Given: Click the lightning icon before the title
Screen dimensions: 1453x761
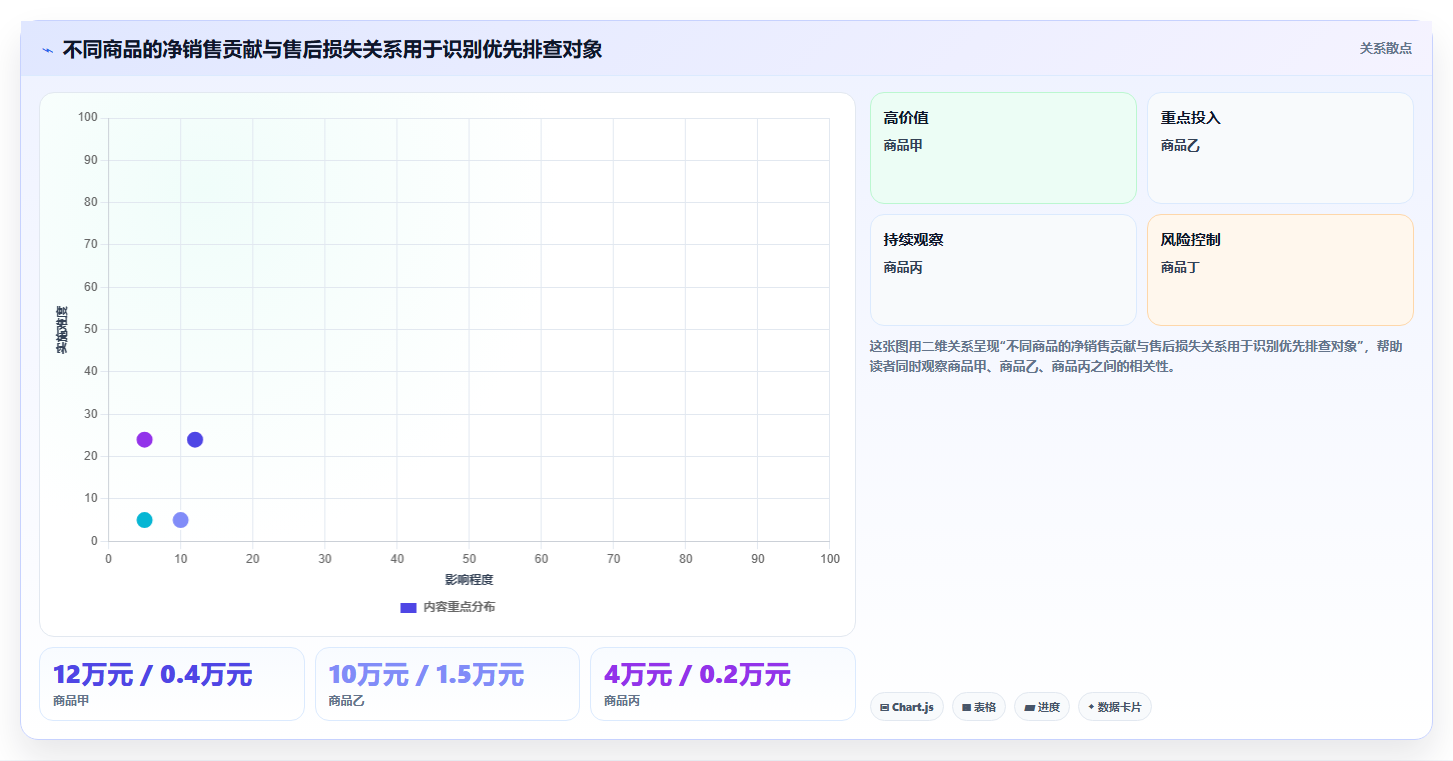Looking at the screenshot, I should pos(48,50).
